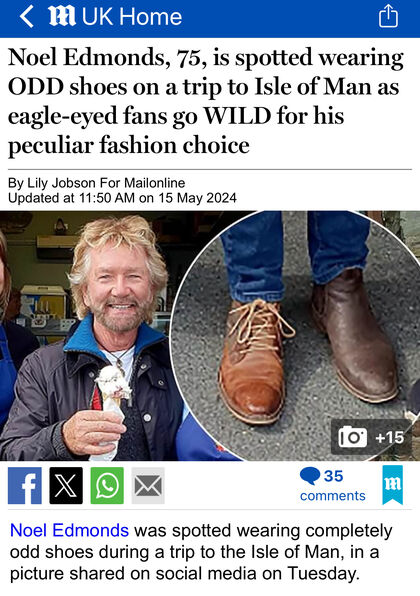The width and height of the screenshot is (420, 596).
Task: Tap the blue Mail bookmark ribbon
Action: click(393, 485)
